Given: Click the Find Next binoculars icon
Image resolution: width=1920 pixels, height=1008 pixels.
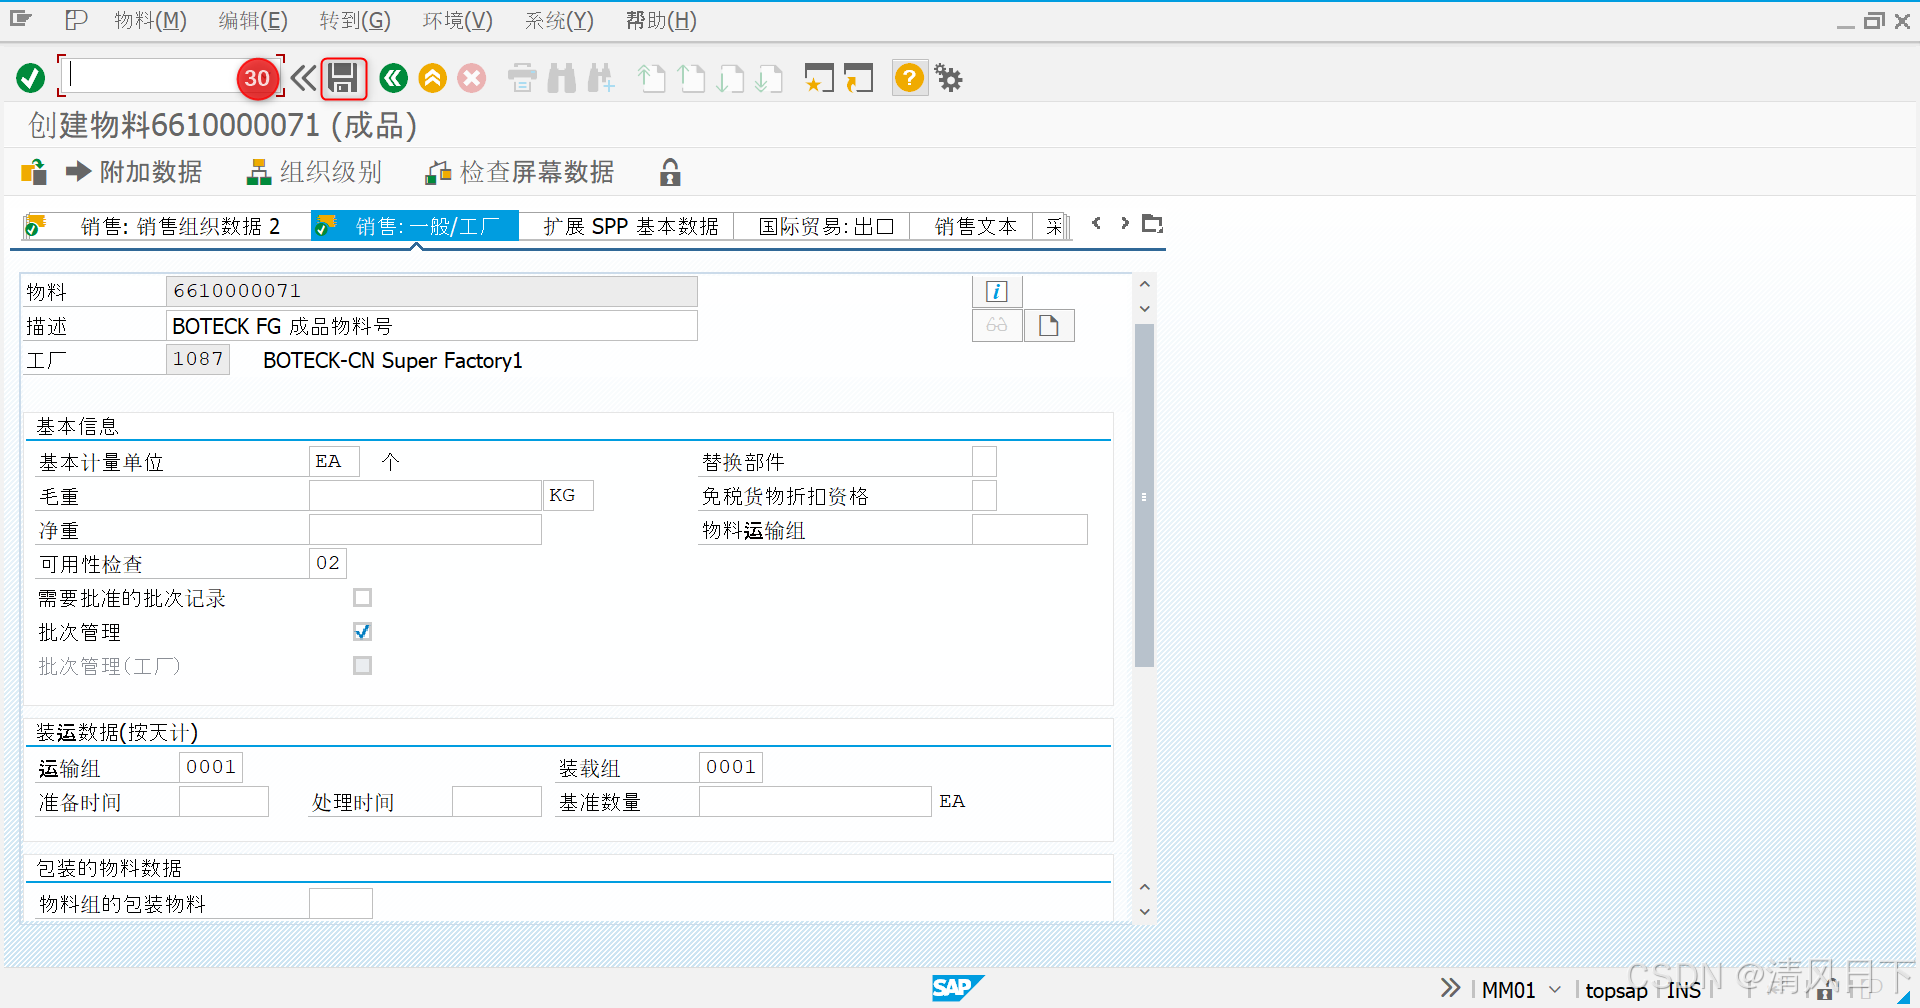Looking at the screenshot, I should [x=601, y=78].
